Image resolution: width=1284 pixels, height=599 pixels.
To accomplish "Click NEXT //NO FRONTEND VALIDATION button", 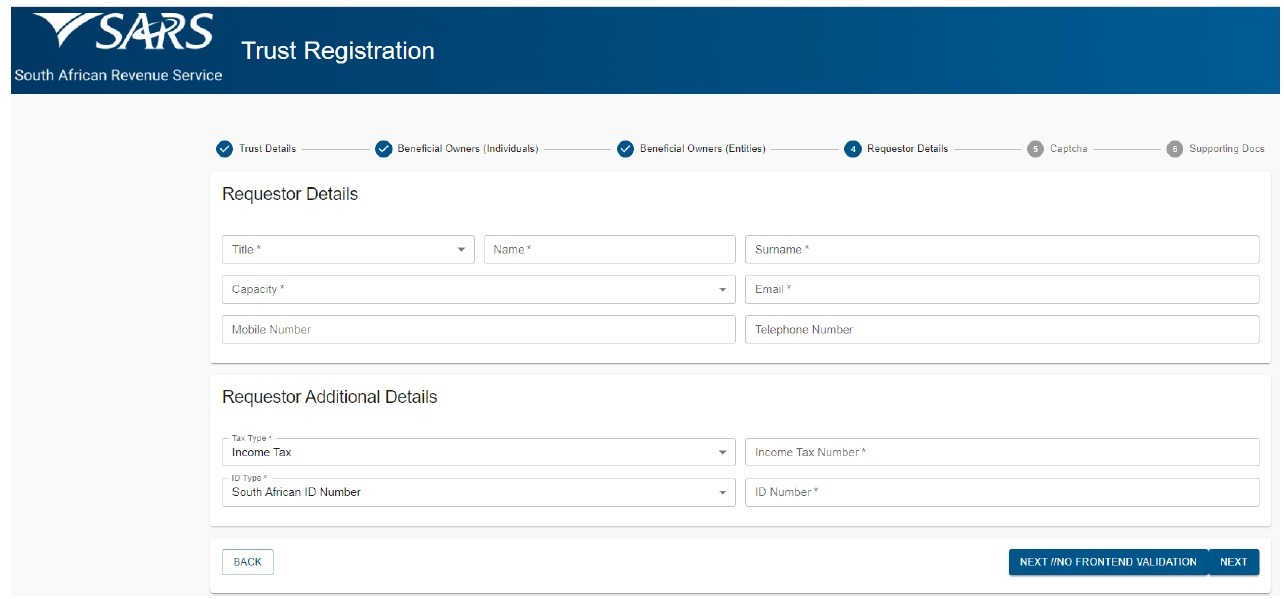I will pos(1107,562).
